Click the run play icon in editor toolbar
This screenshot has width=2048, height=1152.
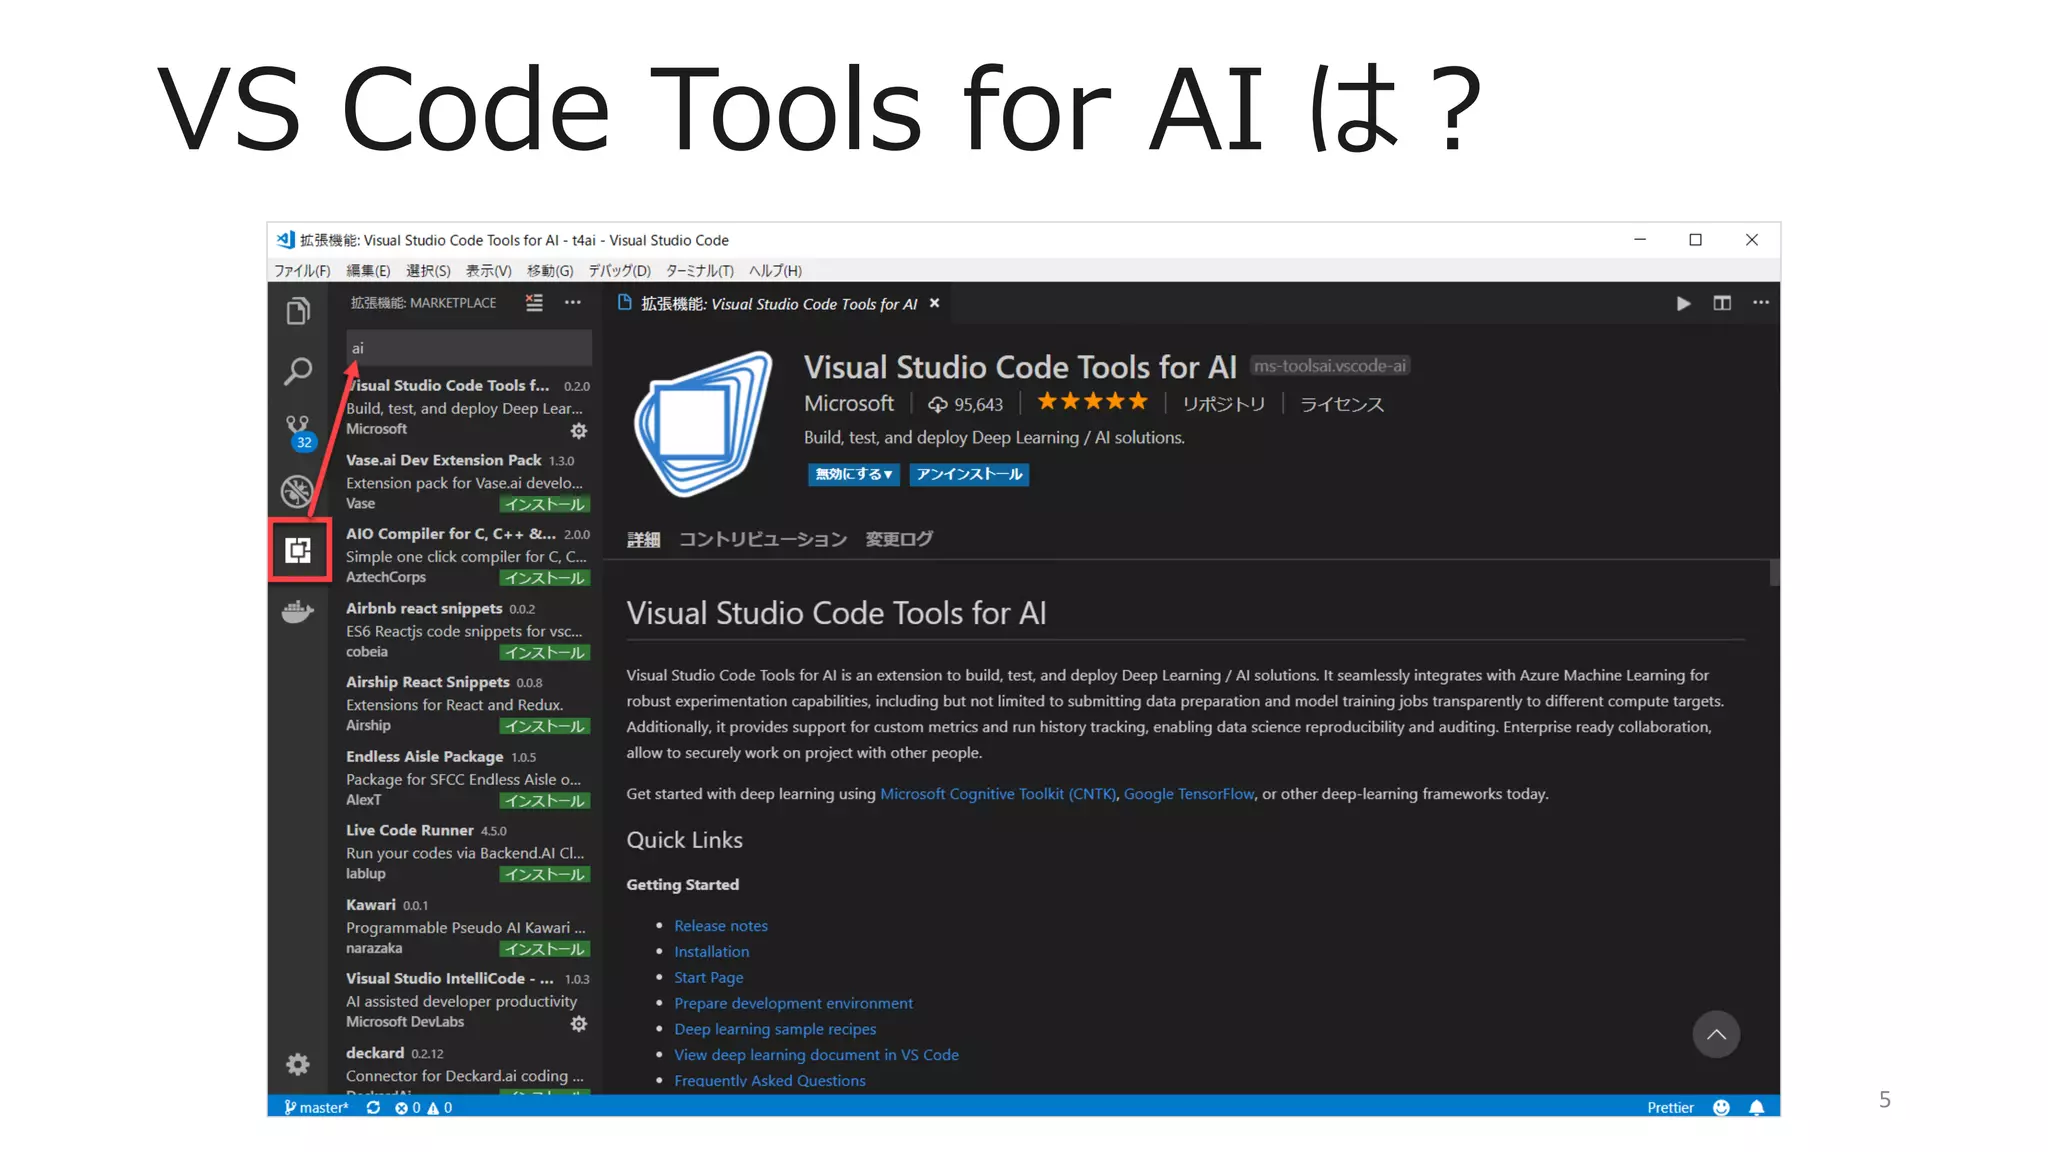pyautogui.click(x=1684, y=303)
